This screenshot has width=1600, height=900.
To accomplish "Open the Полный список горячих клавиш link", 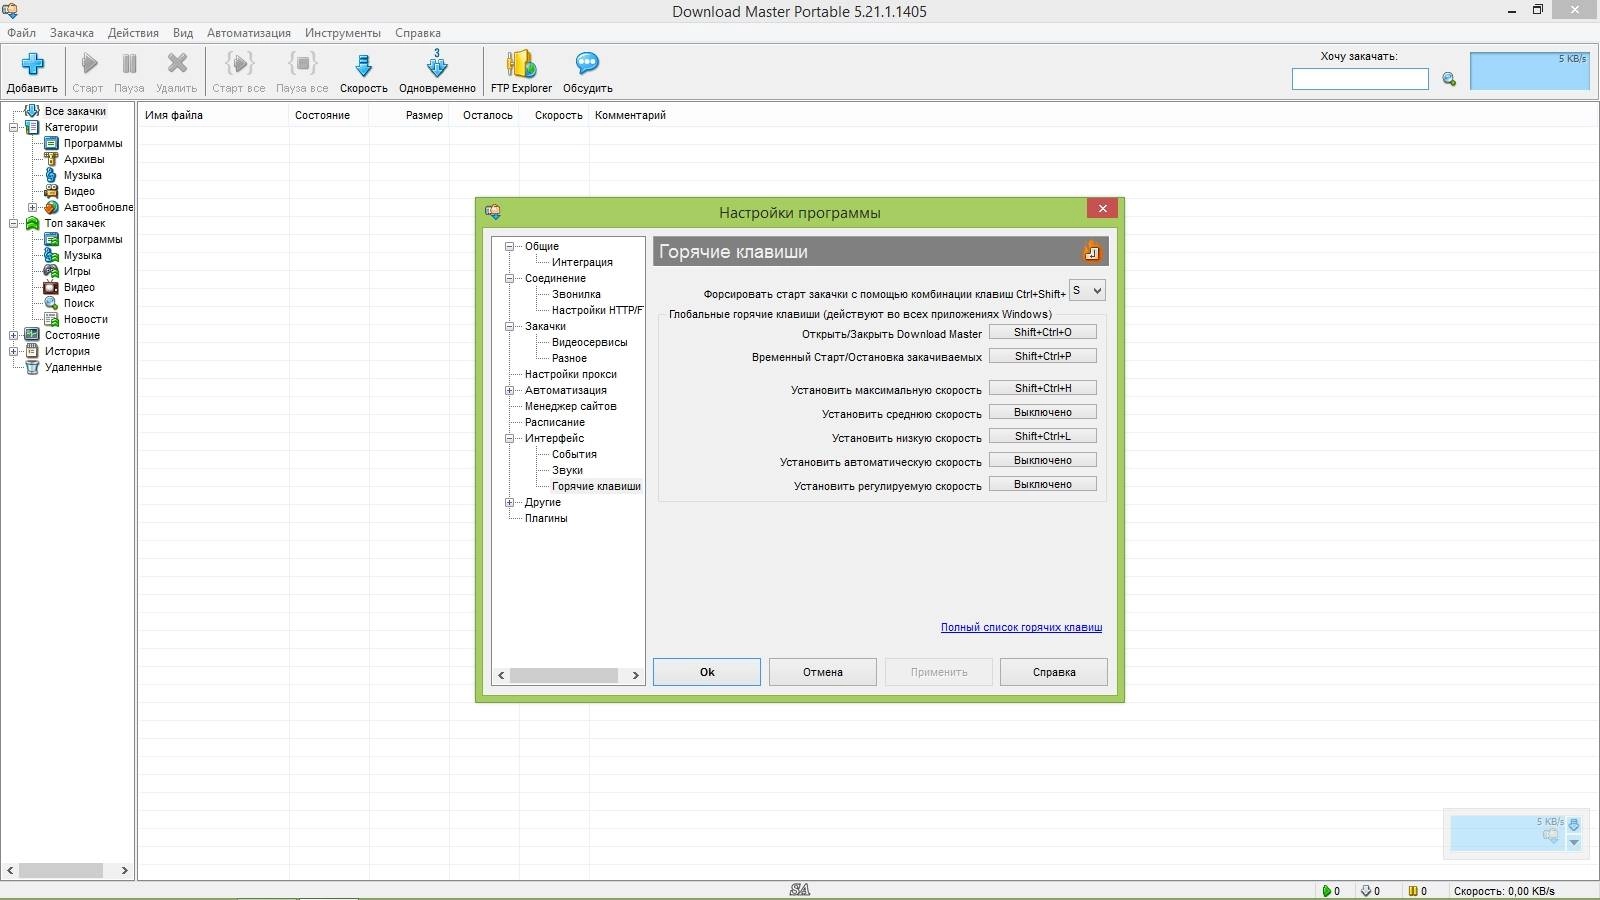I will [1021, 627].
